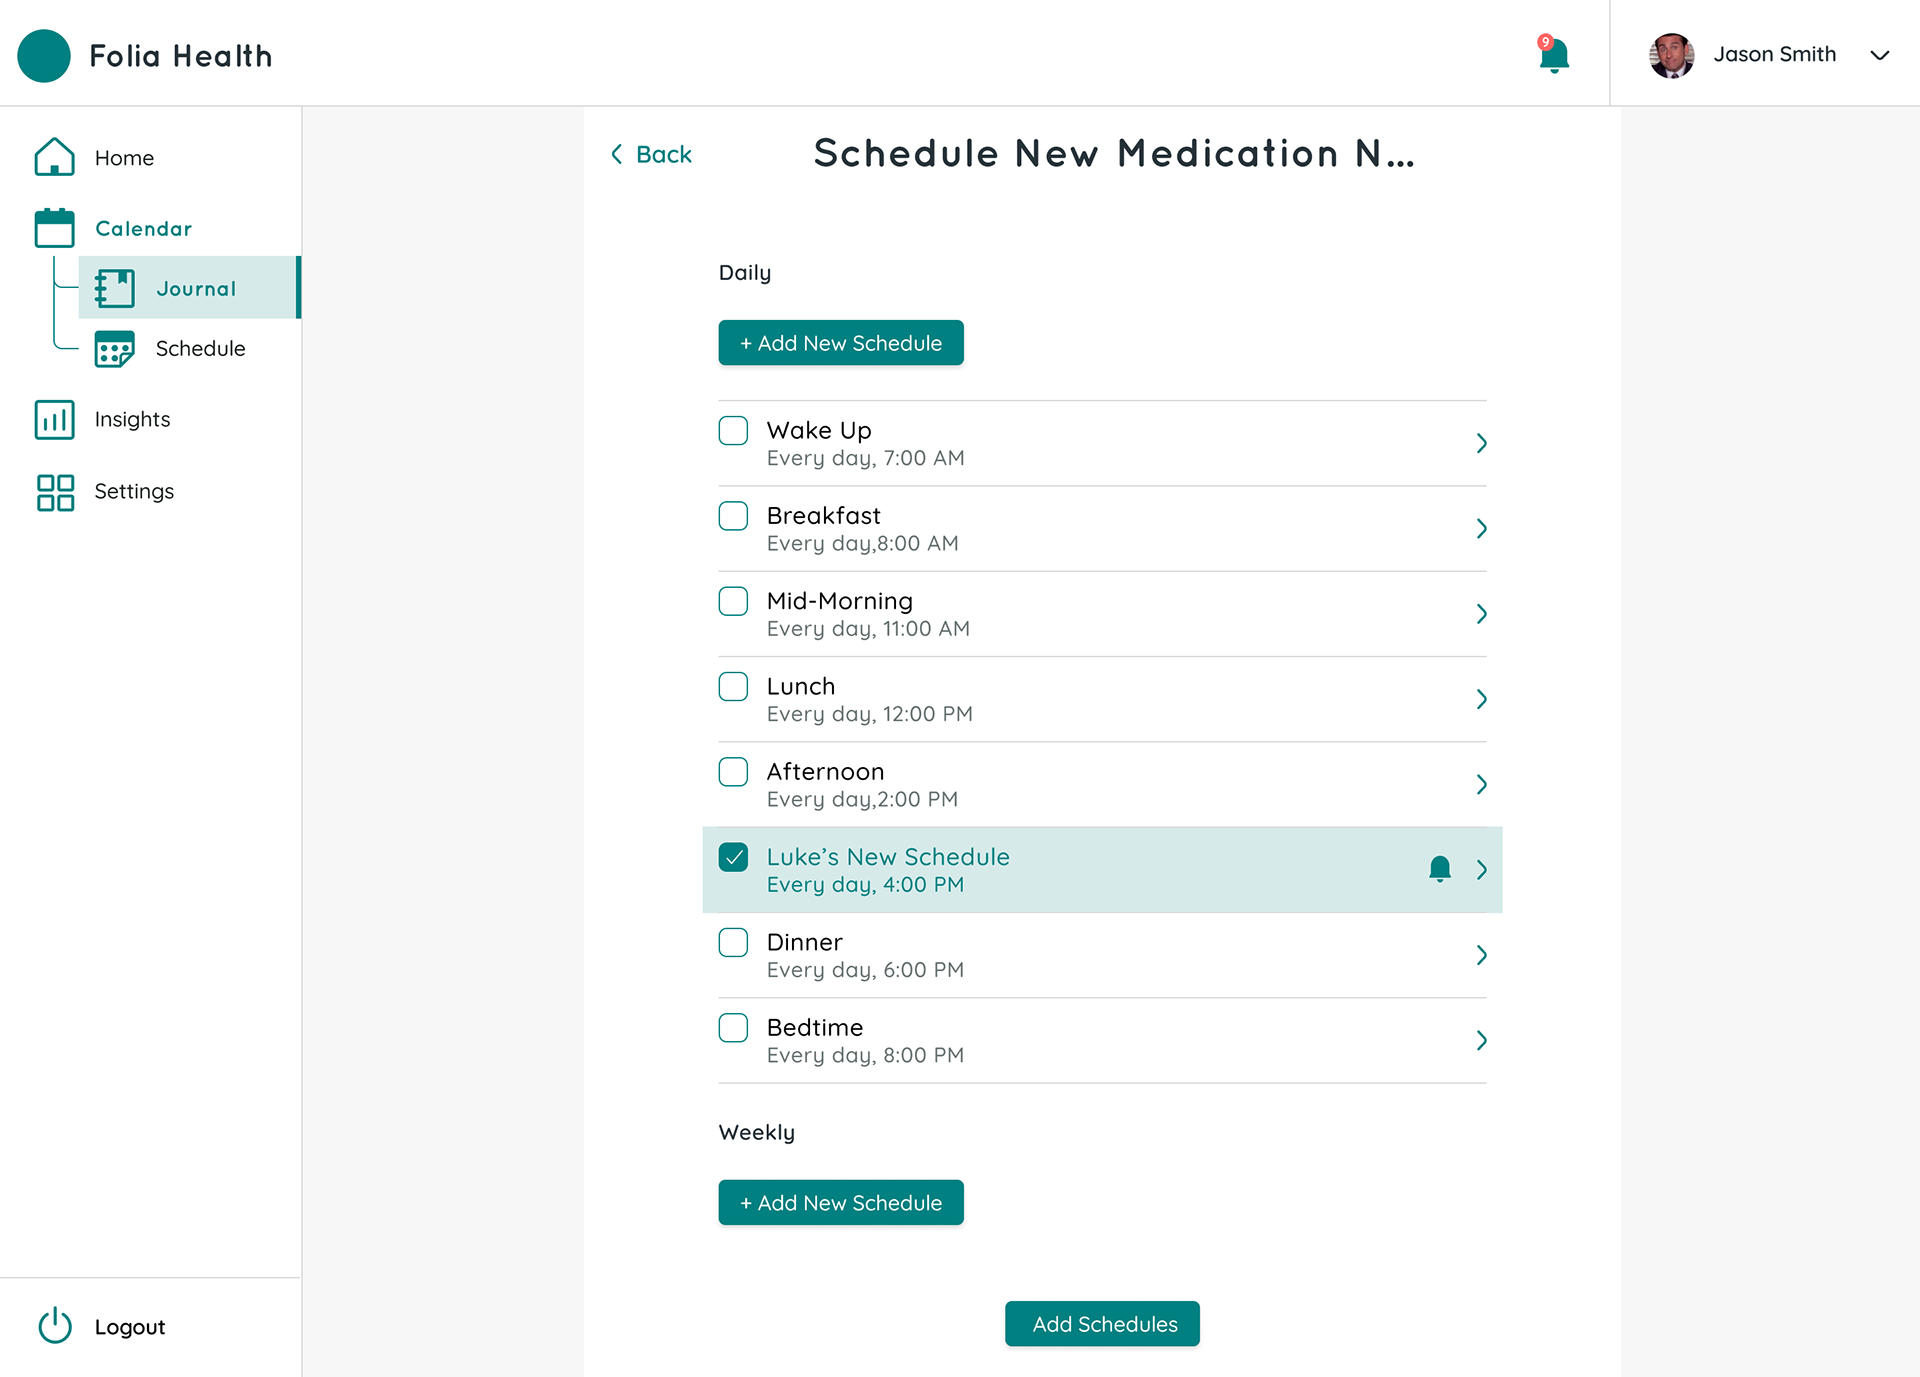Click the Journal notebook icon
The height and width of the screenshot is (1377, 1920).
[115, 288]
